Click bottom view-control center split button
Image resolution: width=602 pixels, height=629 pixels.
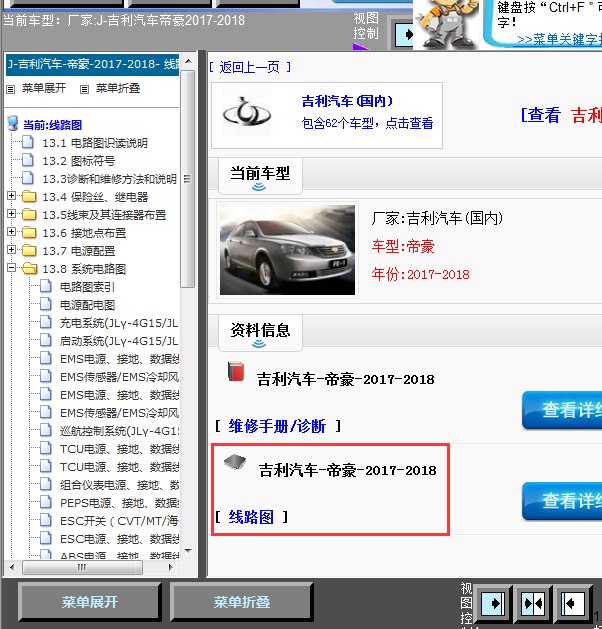[x=533, y=603]
